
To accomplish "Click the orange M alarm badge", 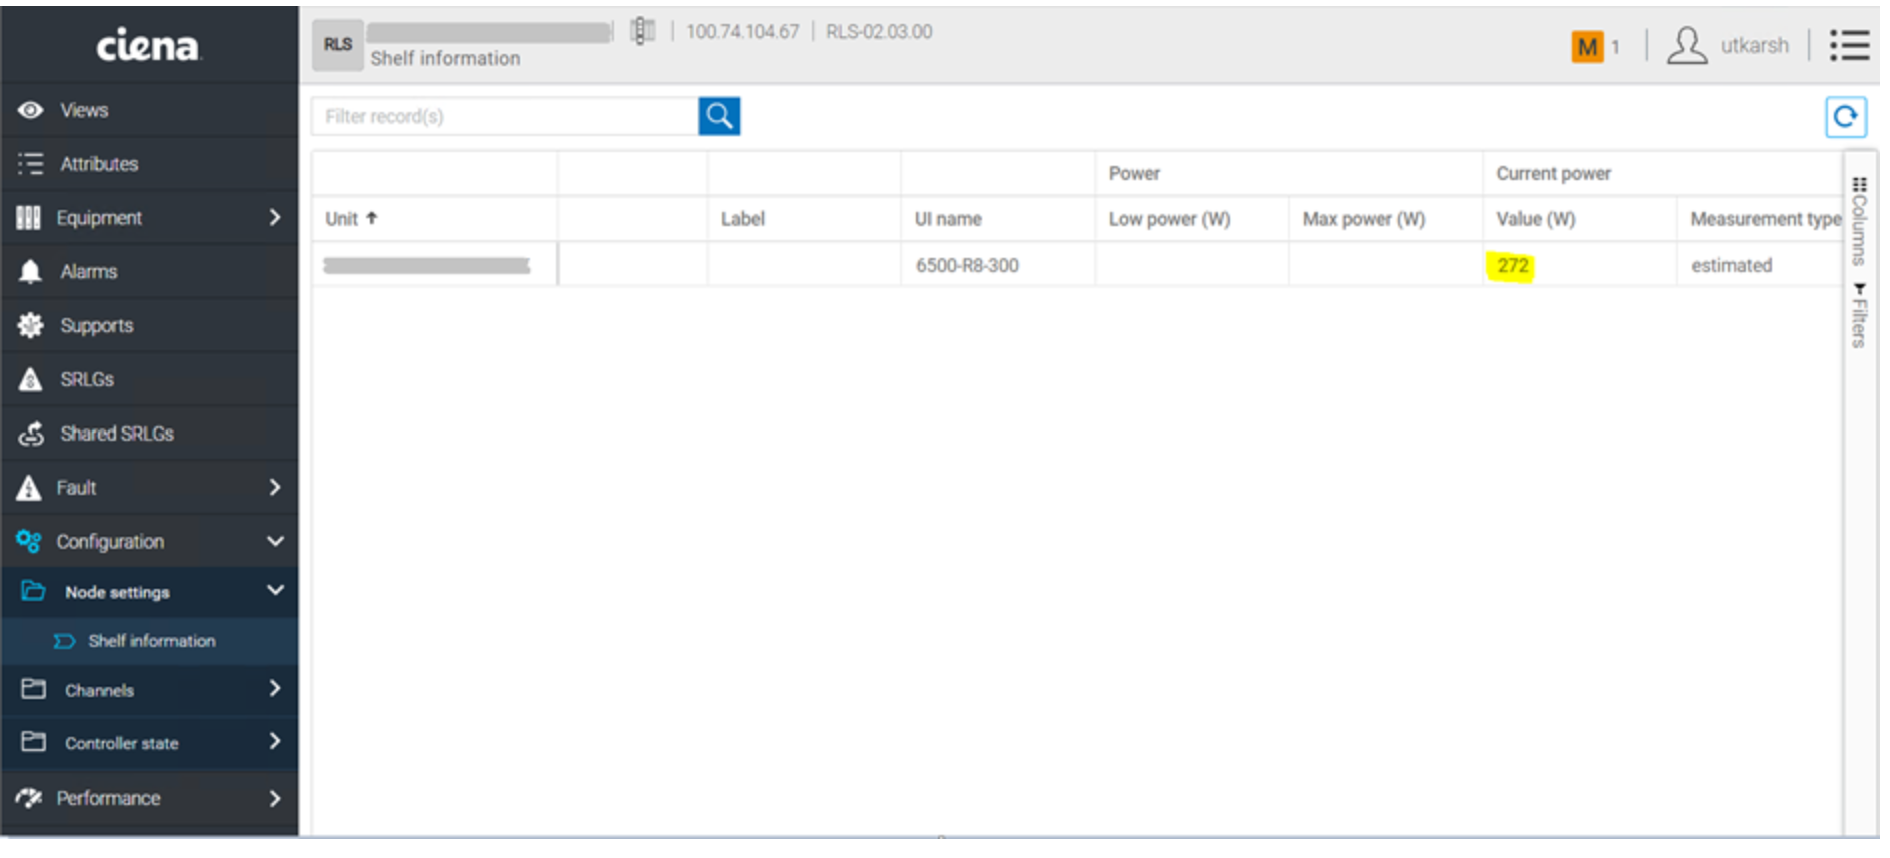I will (1587, 46).
